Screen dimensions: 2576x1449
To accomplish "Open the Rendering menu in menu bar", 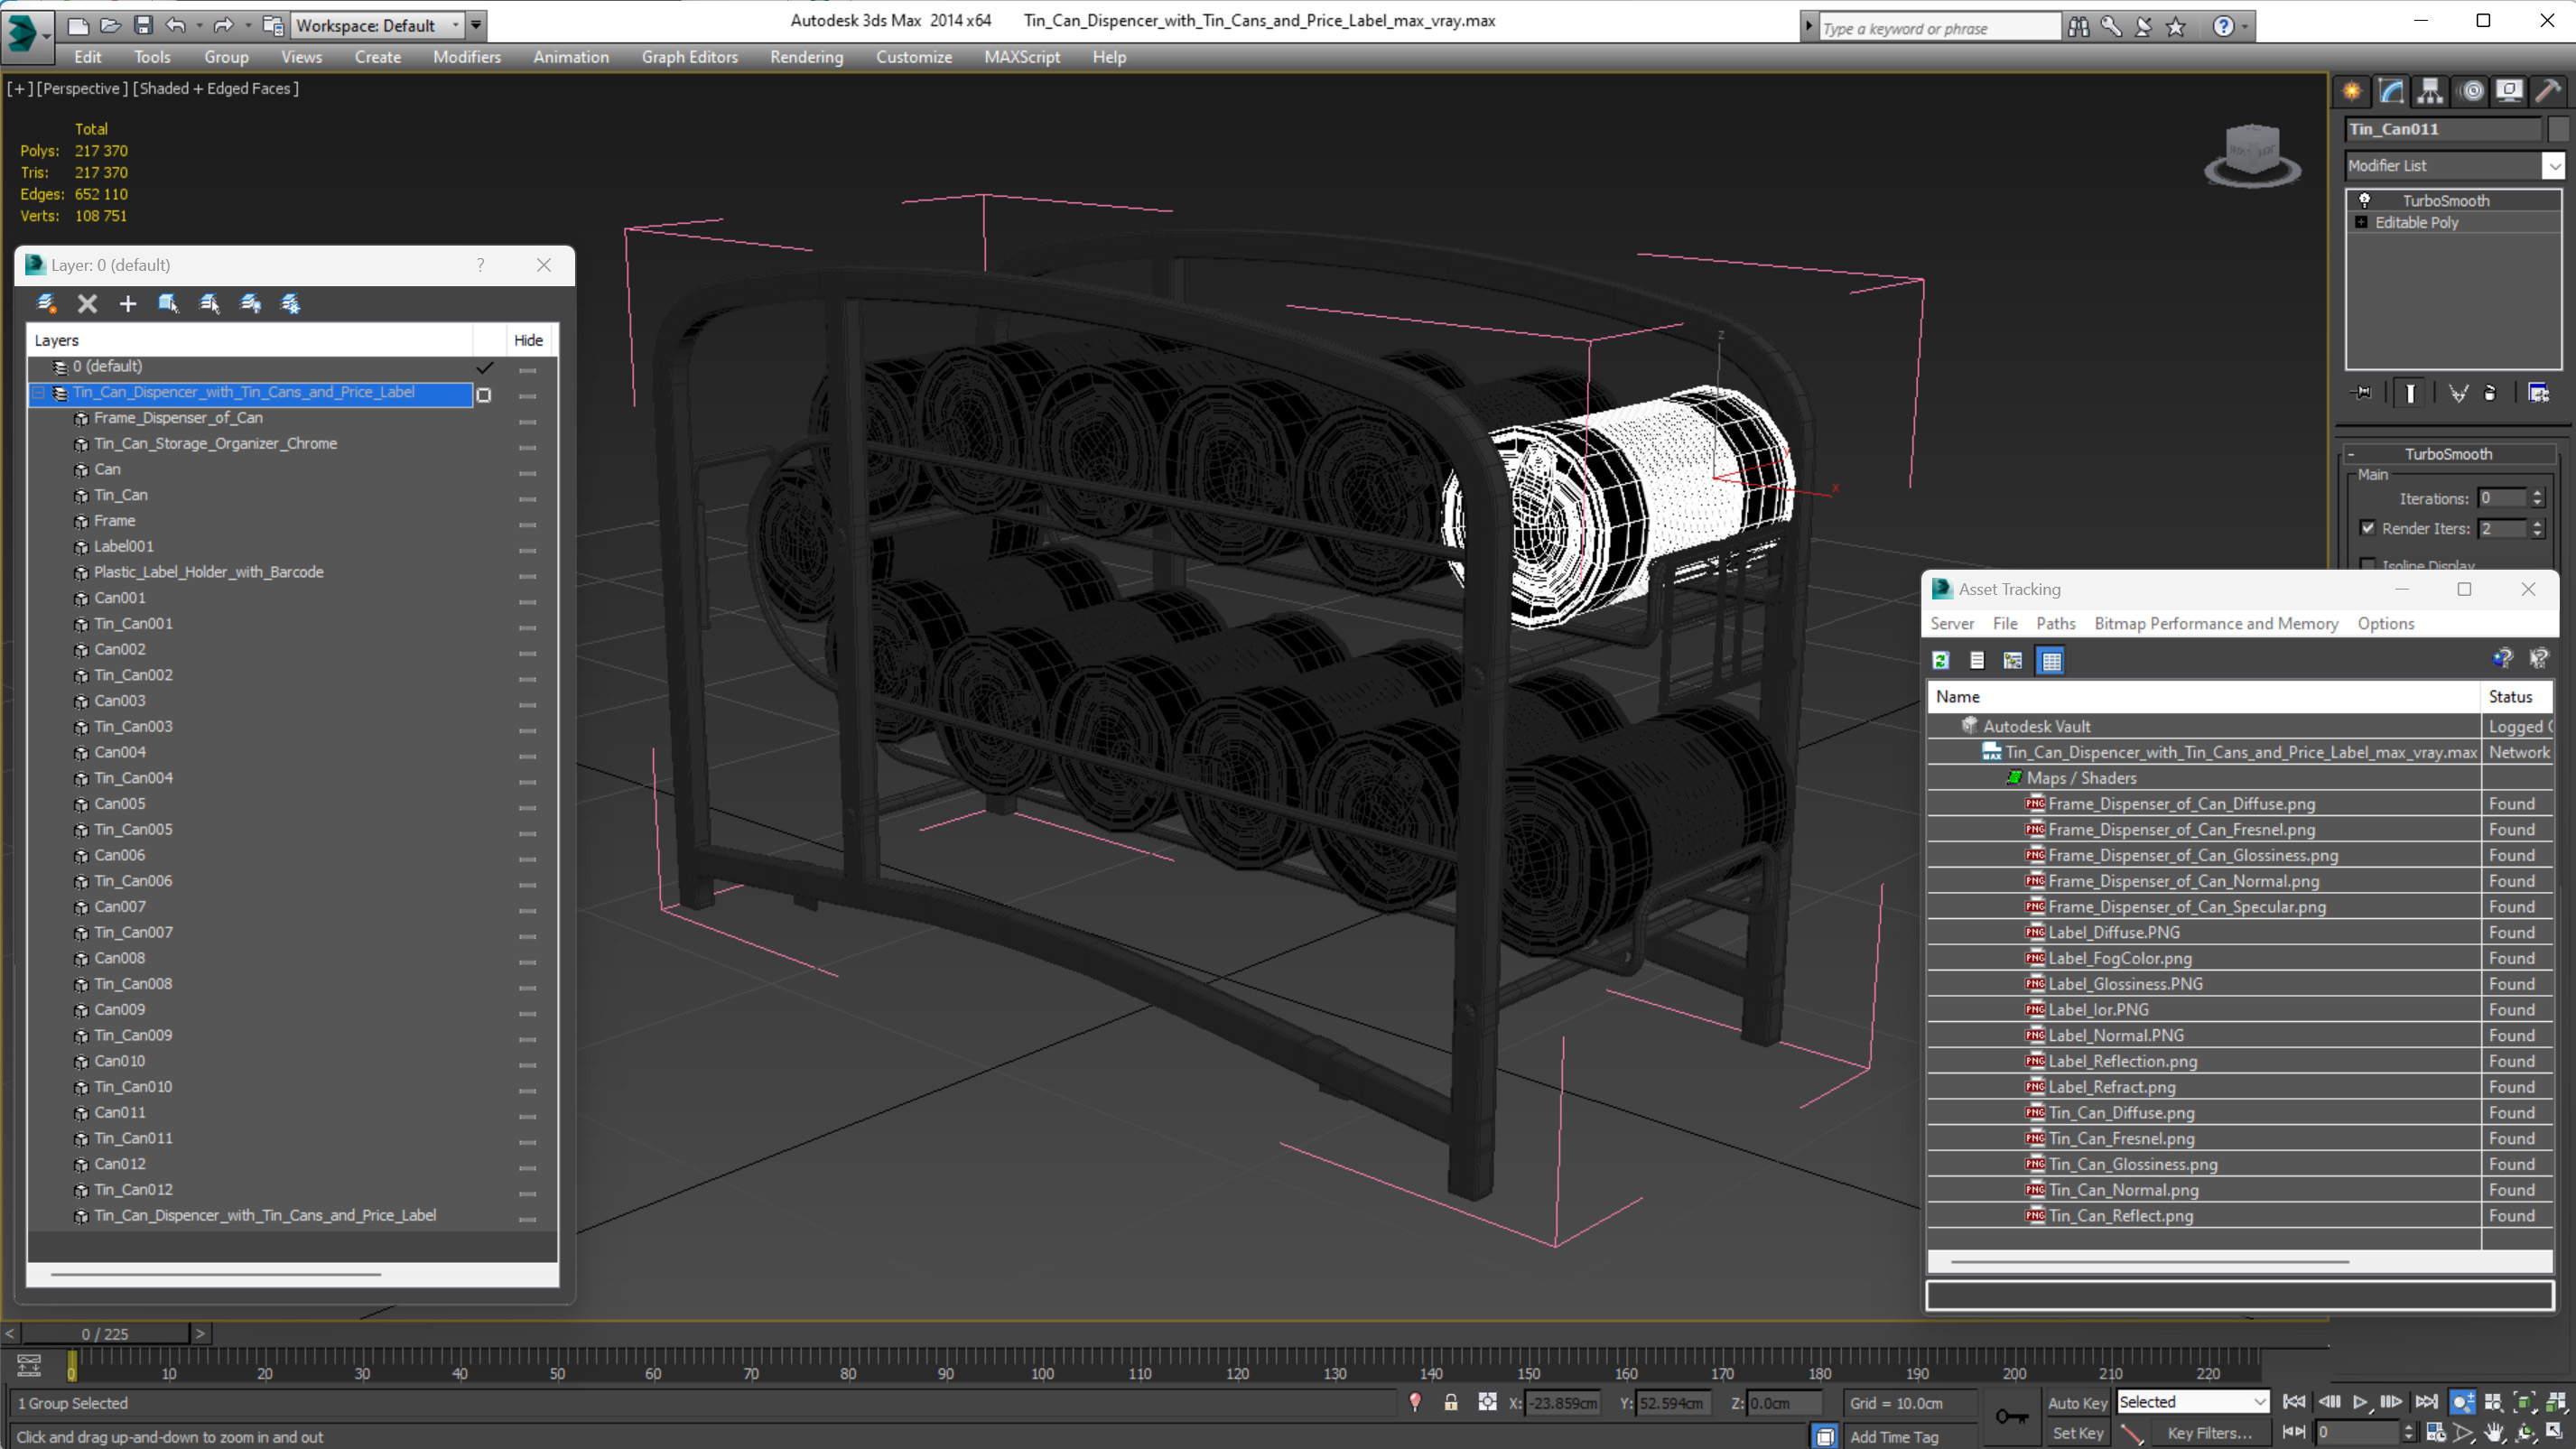I will pyautogui.click(x=807, y=57).
